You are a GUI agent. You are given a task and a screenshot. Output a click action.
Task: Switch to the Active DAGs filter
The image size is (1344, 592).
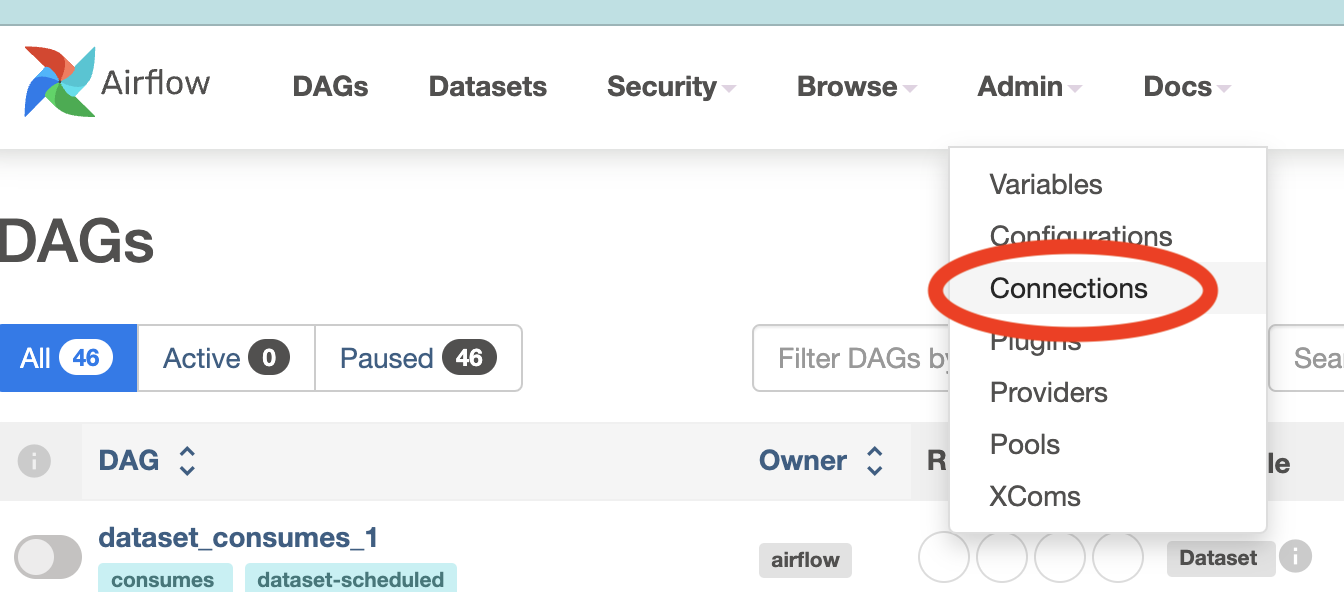click(x=225, y=357)
